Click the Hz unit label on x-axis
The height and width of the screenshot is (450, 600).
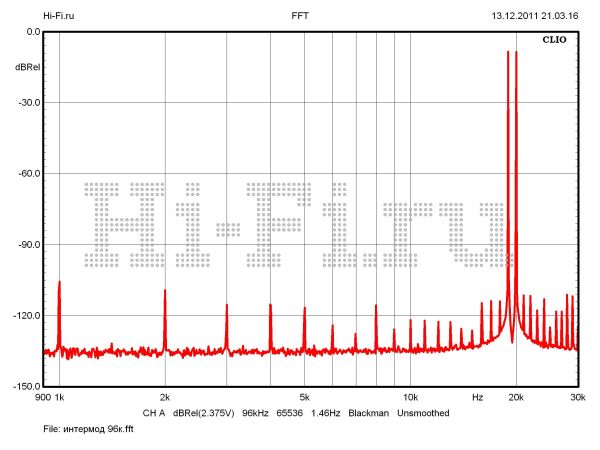pos(478,398)
